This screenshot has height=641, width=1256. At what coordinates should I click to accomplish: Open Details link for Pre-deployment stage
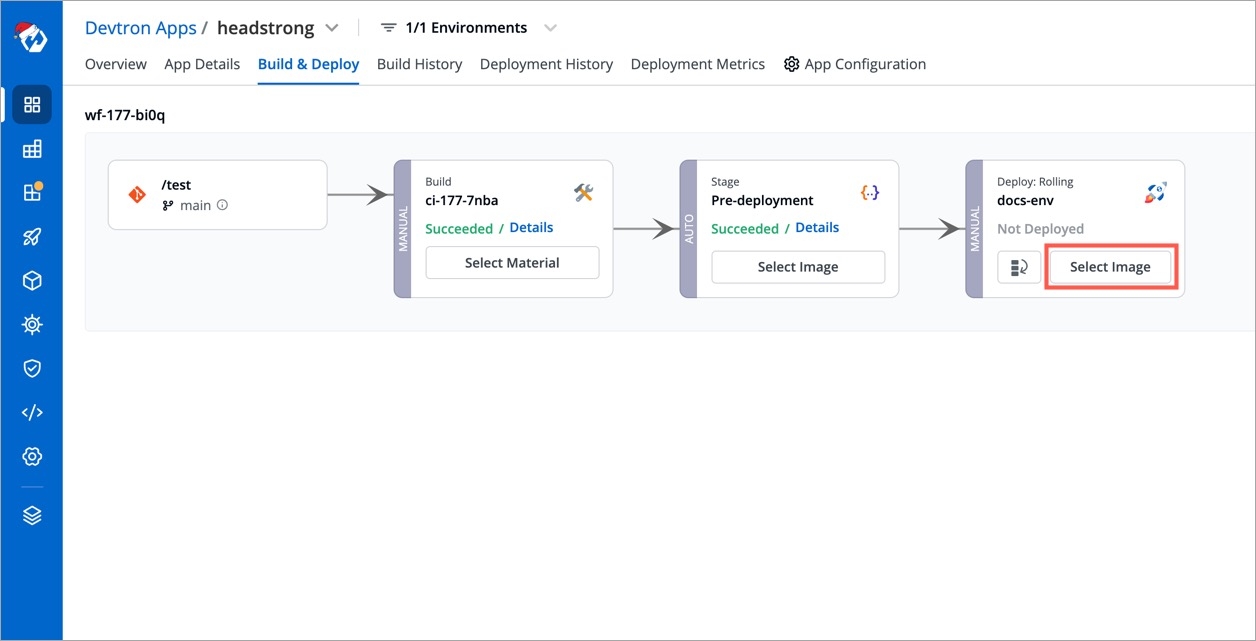click(x=817, y=228)
